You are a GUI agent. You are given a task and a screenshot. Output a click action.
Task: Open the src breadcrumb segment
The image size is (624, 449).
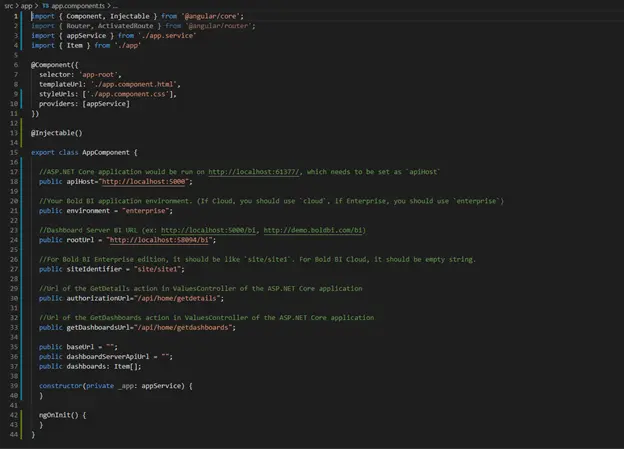tap(8, 6)
